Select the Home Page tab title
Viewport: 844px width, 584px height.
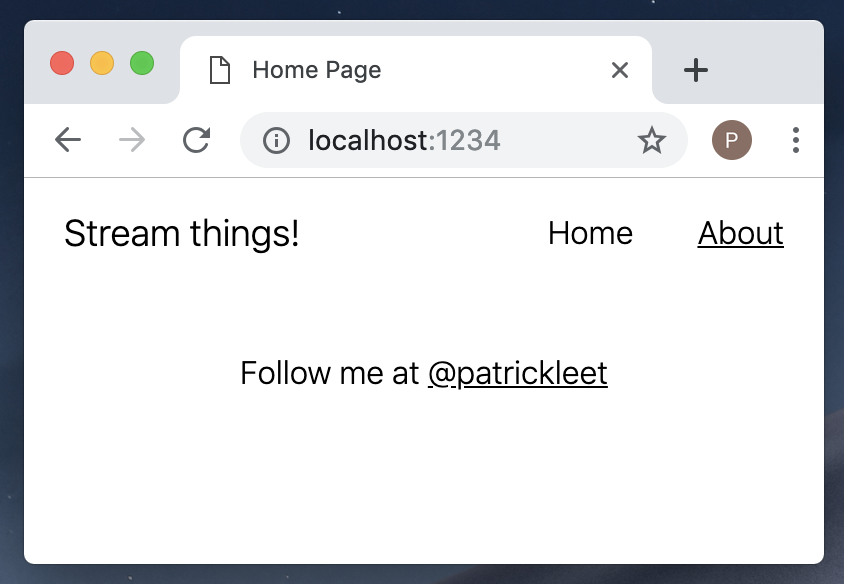(316, 70)
